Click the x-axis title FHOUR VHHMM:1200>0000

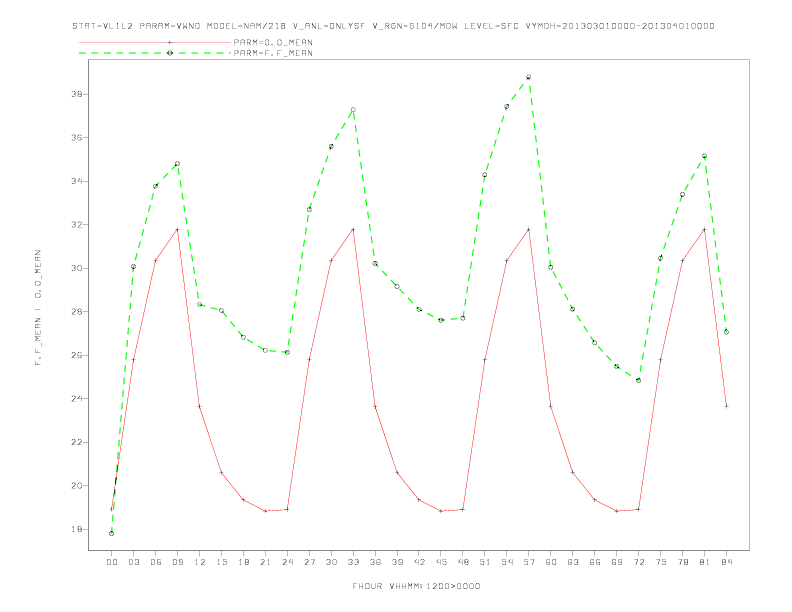coord(416,586)
